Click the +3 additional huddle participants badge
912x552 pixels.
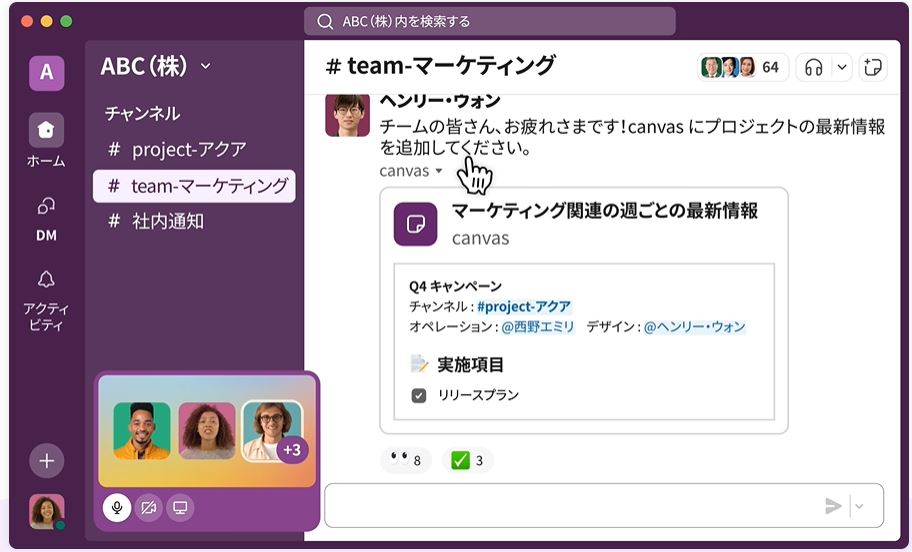click(292, 450)
